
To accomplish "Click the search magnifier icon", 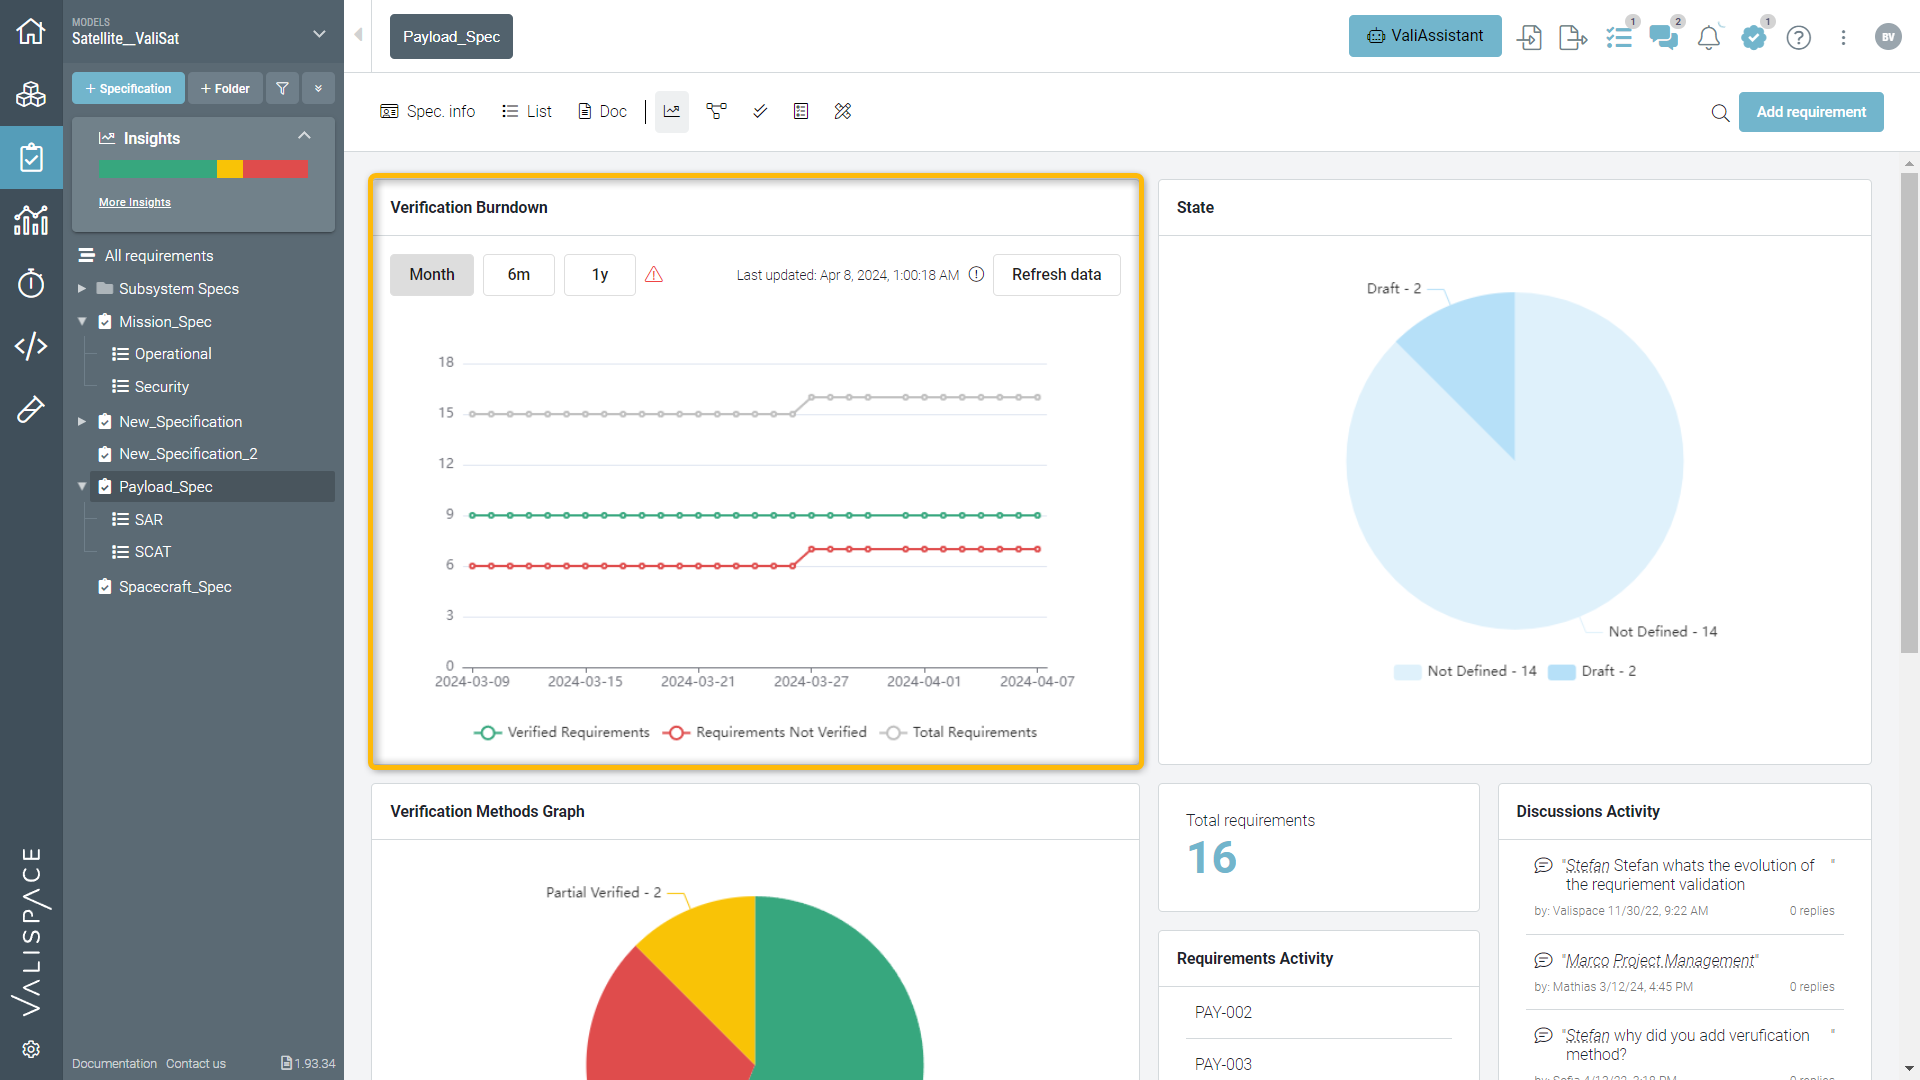I will [1720, 113].
